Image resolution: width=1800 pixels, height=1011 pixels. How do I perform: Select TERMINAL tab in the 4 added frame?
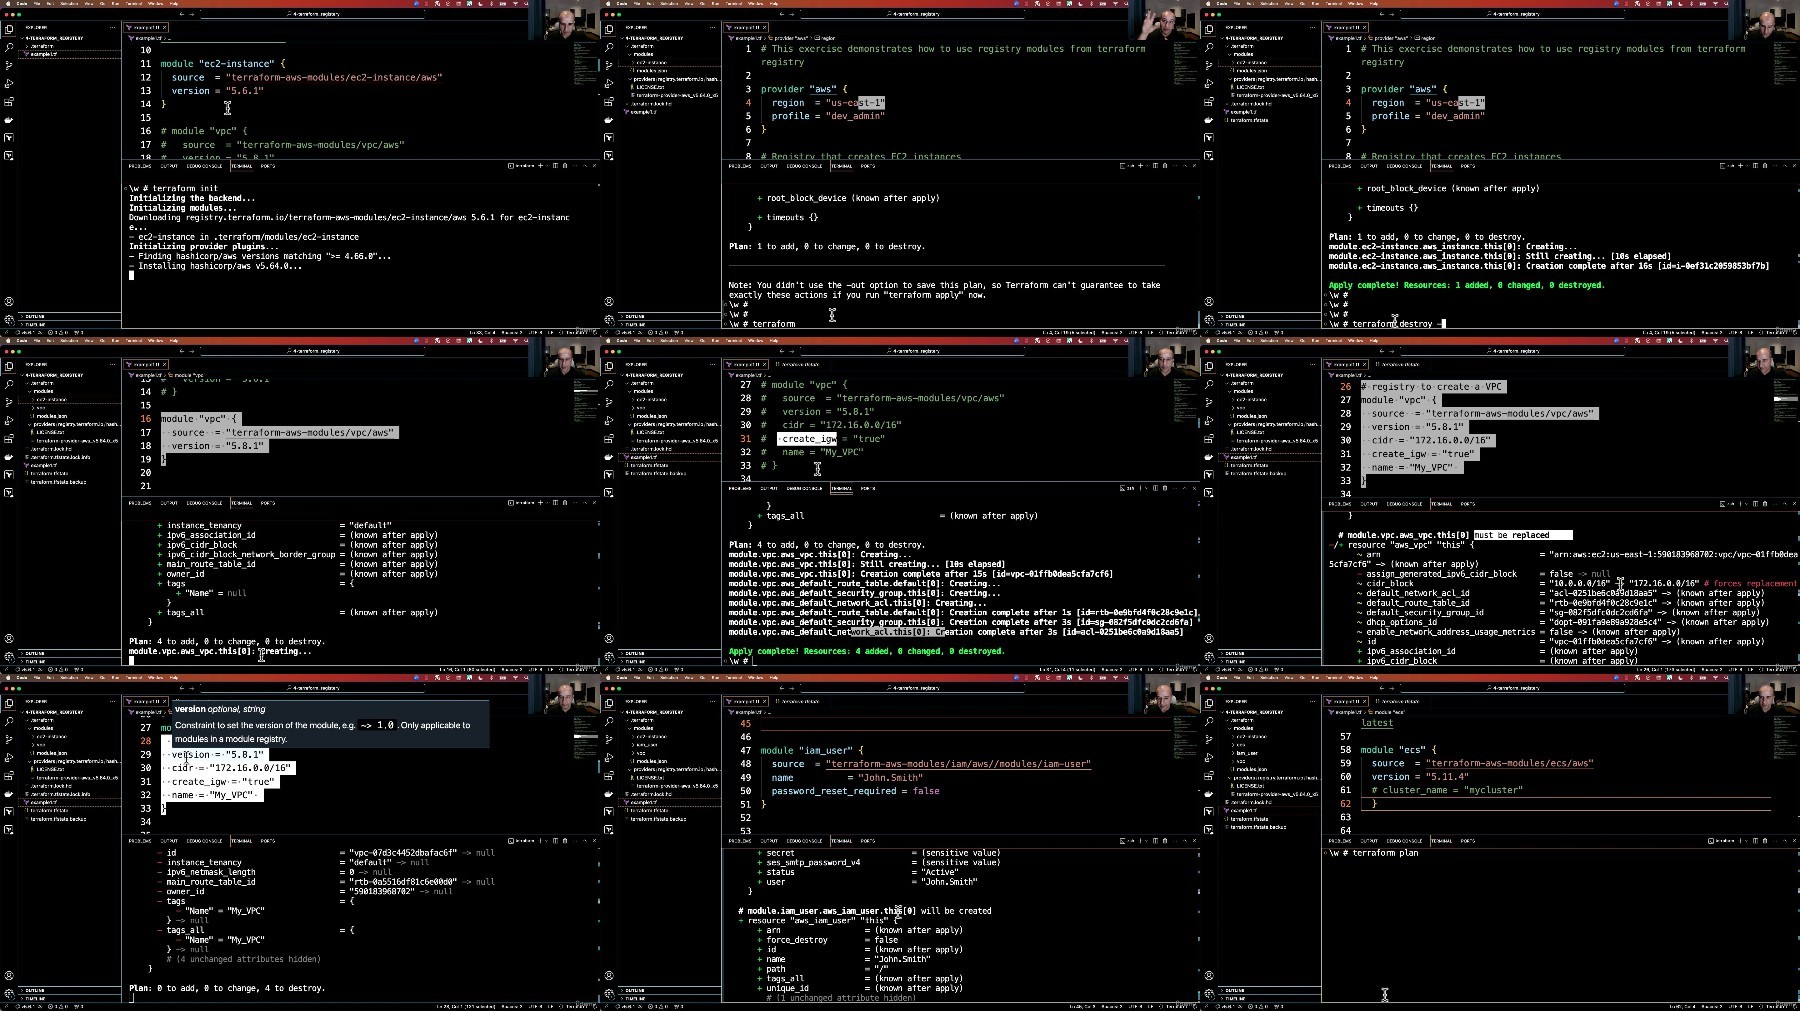coord(842,488)
